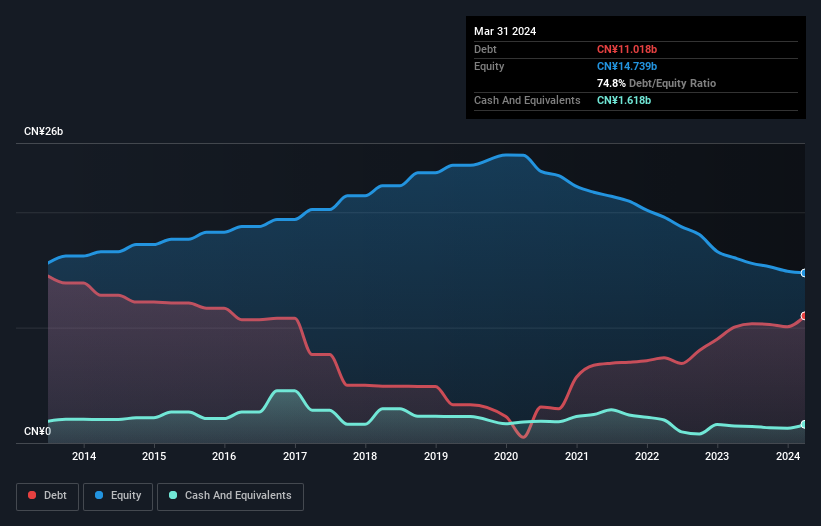Toggle the Debt series legend button
The width and height of the screenshot is (821, 526).
click(47, 496)
